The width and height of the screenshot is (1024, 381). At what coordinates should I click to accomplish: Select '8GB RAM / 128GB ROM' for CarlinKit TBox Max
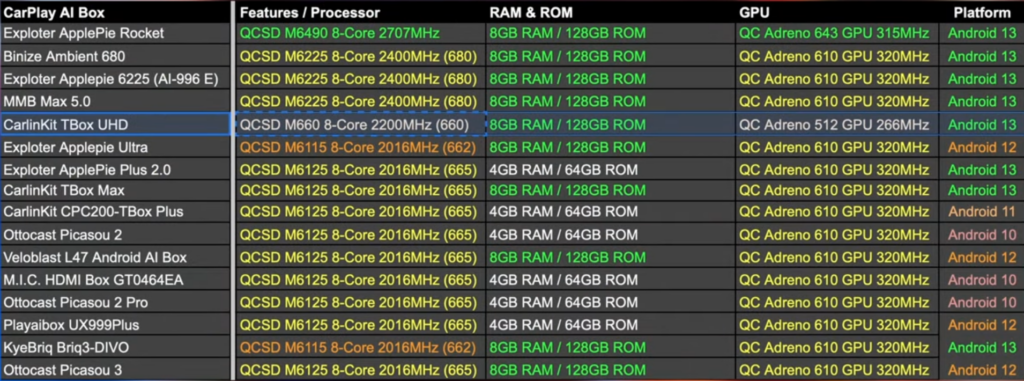pyautogui.click(x=611, y=190)
